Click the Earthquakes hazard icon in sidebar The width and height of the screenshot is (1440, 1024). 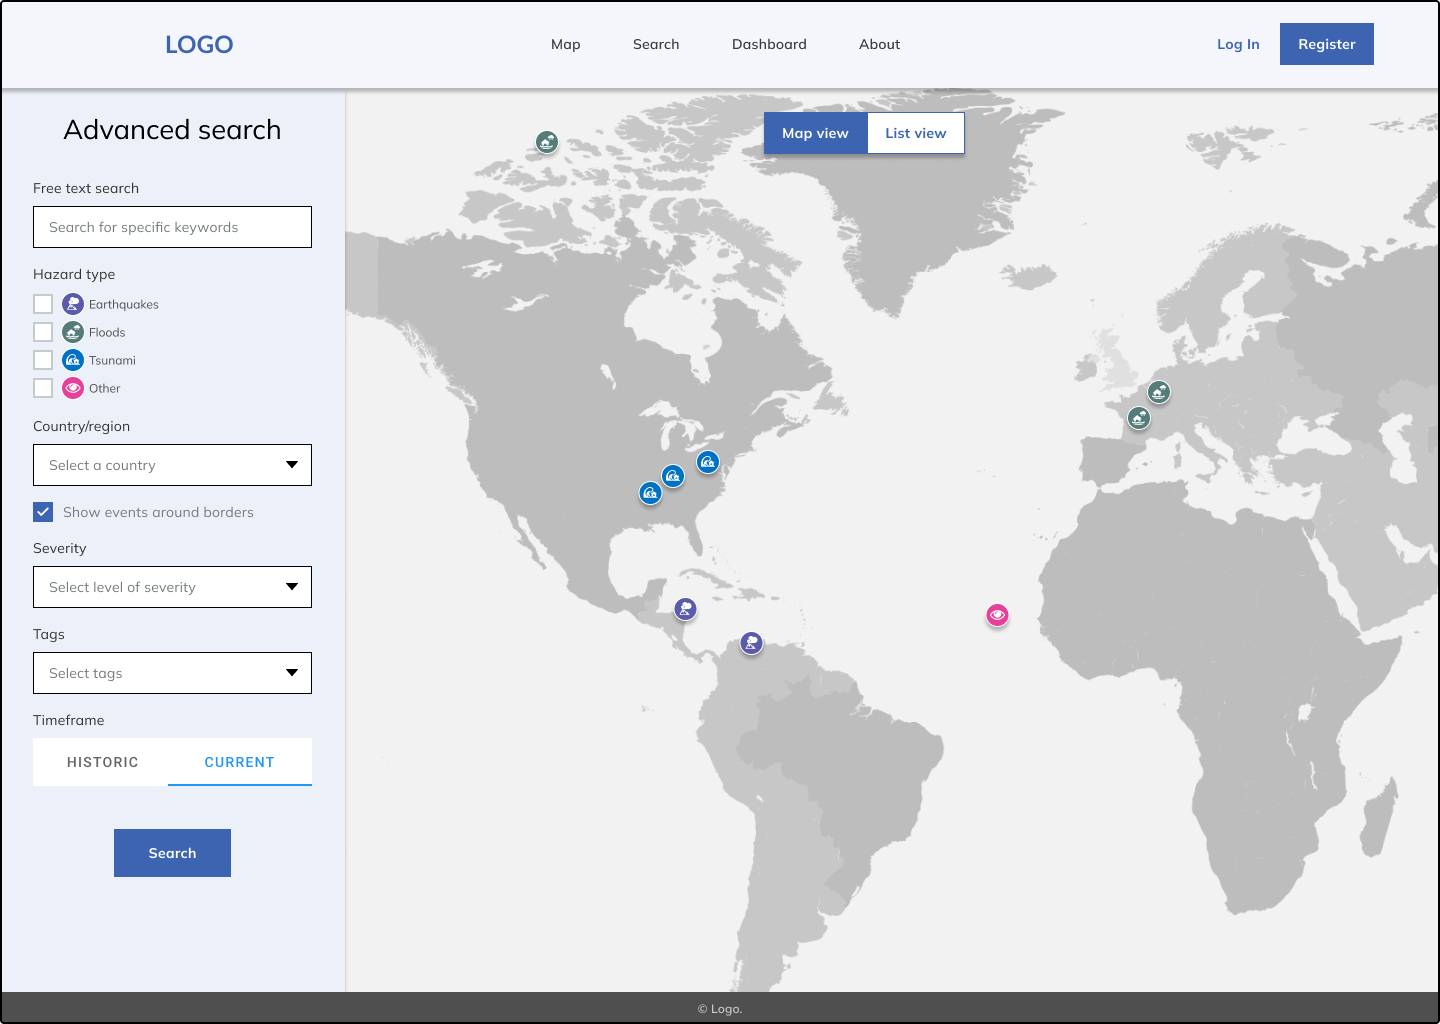(73, 304)
